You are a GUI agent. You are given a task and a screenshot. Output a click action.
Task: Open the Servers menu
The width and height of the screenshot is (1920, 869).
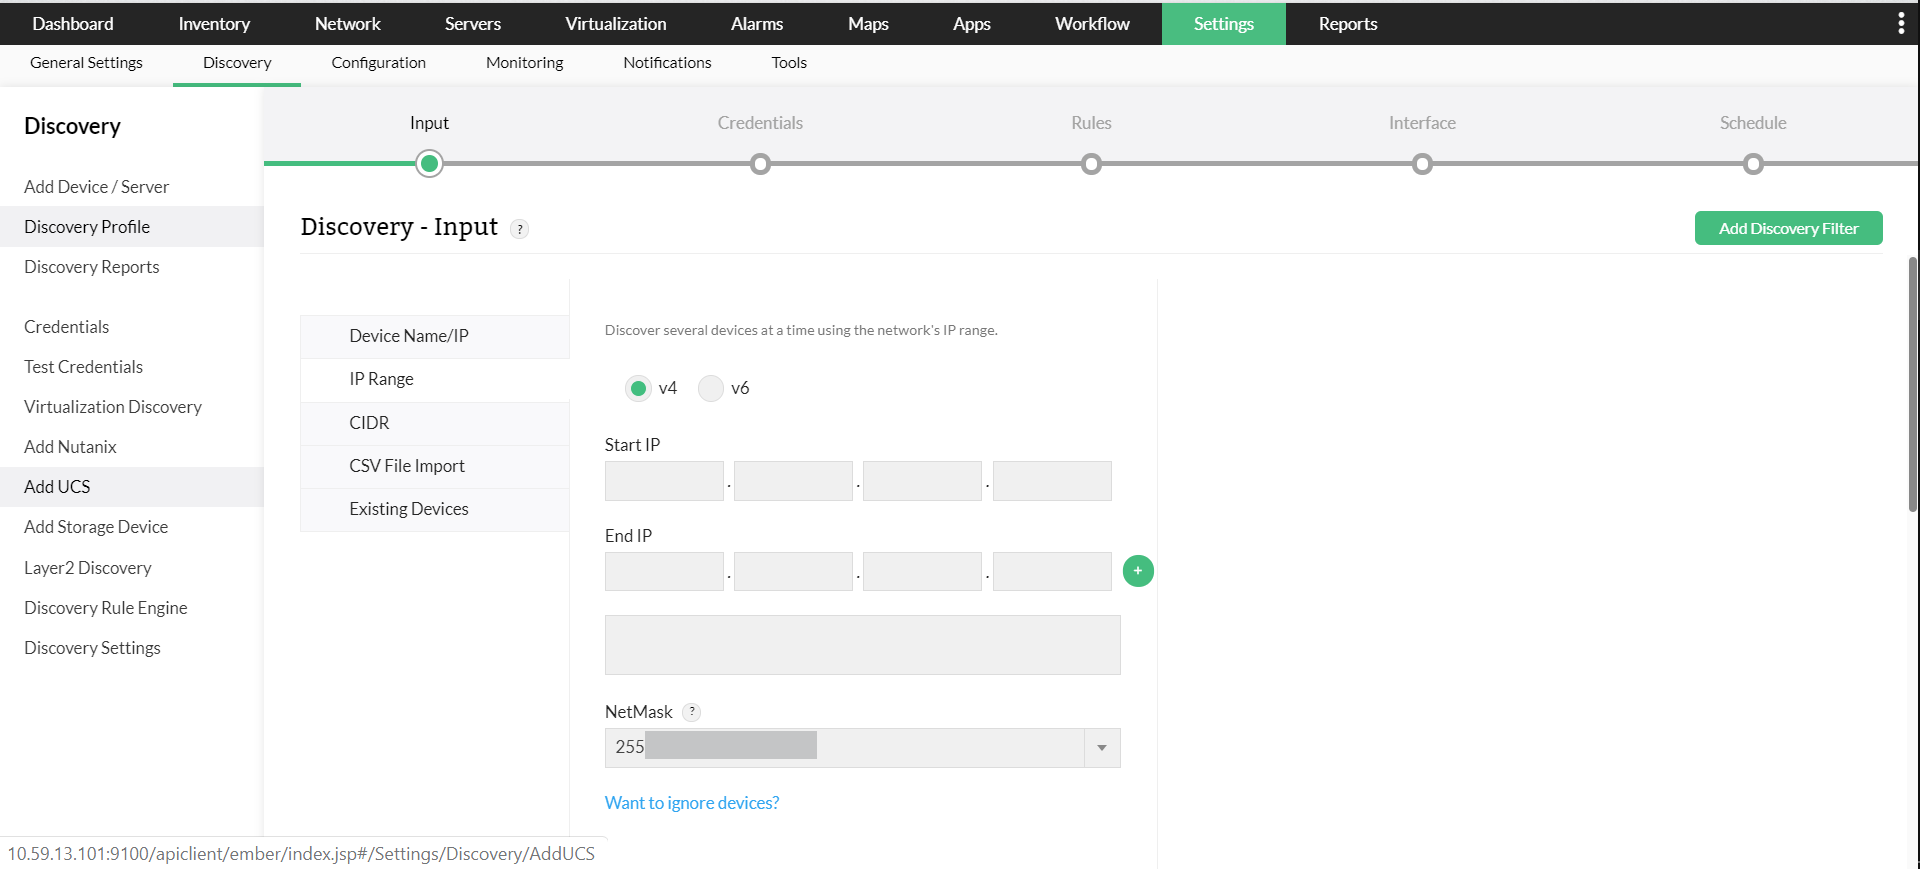pyautogui.click(x=473, y=23)
